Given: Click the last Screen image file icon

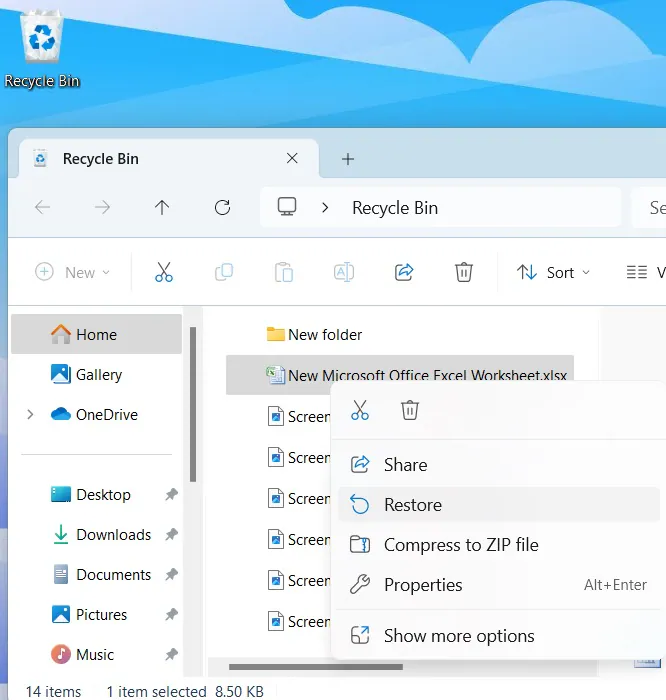Looking at the screenshot, I should point(275,621).
